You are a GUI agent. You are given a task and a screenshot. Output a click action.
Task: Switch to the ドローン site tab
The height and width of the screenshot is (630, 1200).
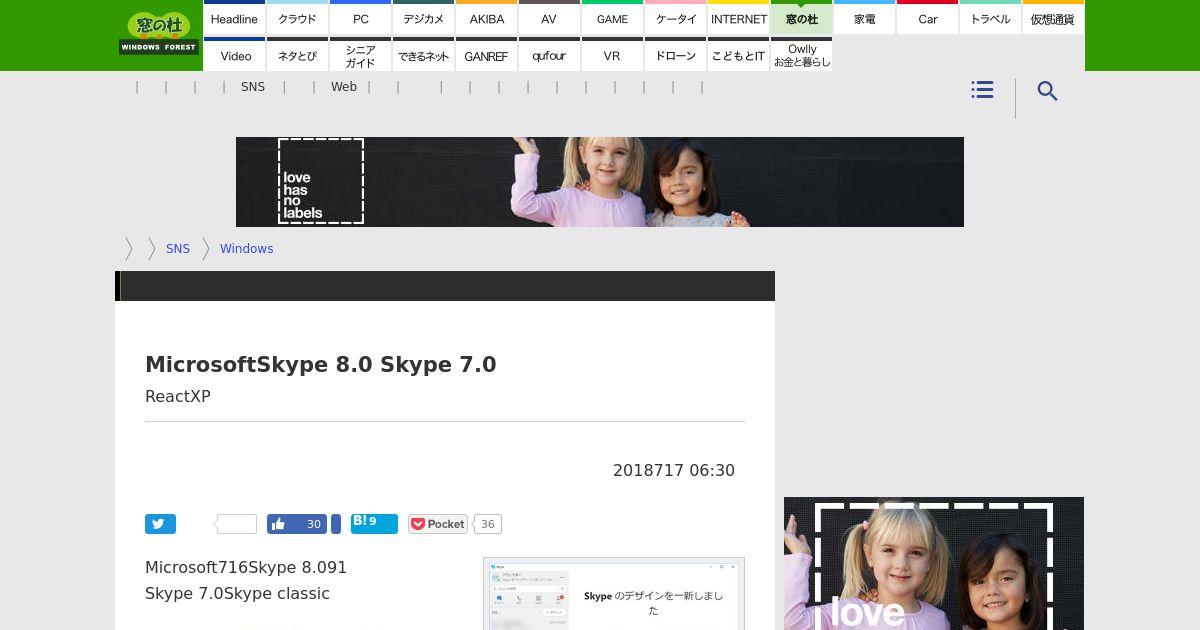click(675, 55)
